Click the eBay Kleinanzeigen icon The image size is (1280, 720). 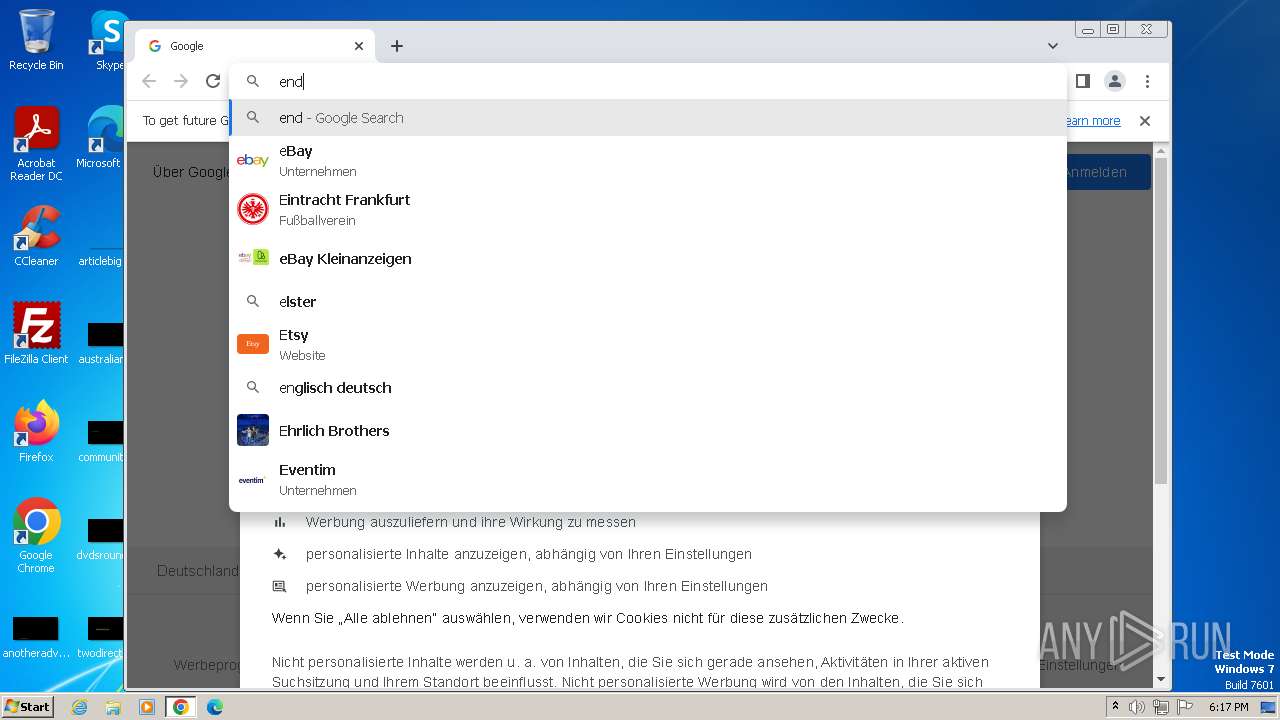tap(253, 258)
